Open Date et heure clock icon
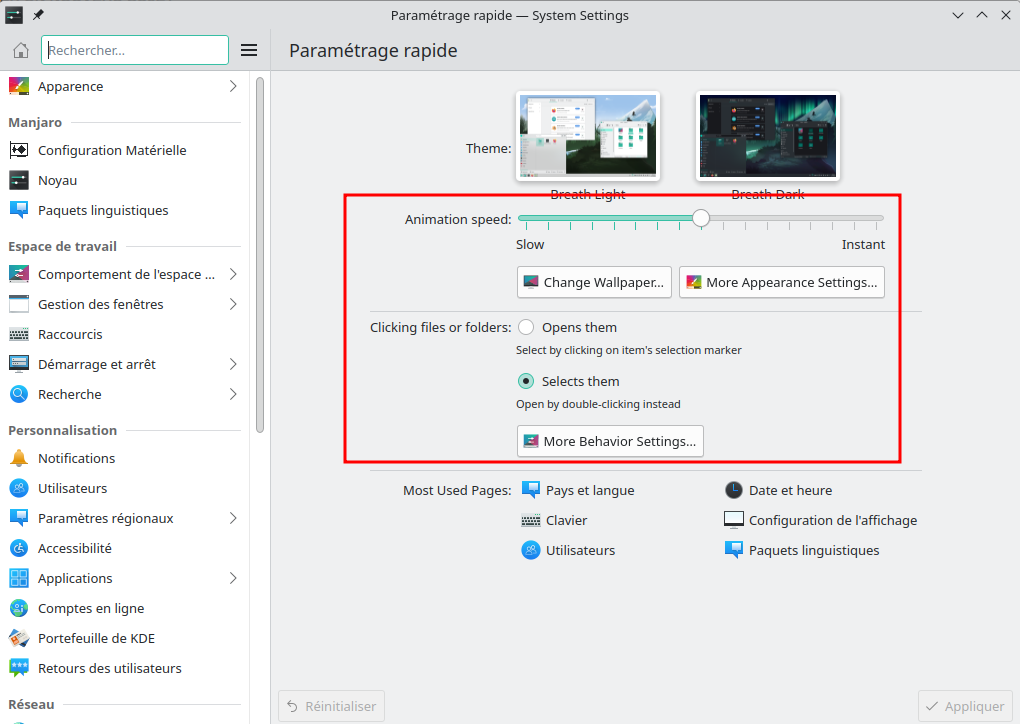 (734, 490)
